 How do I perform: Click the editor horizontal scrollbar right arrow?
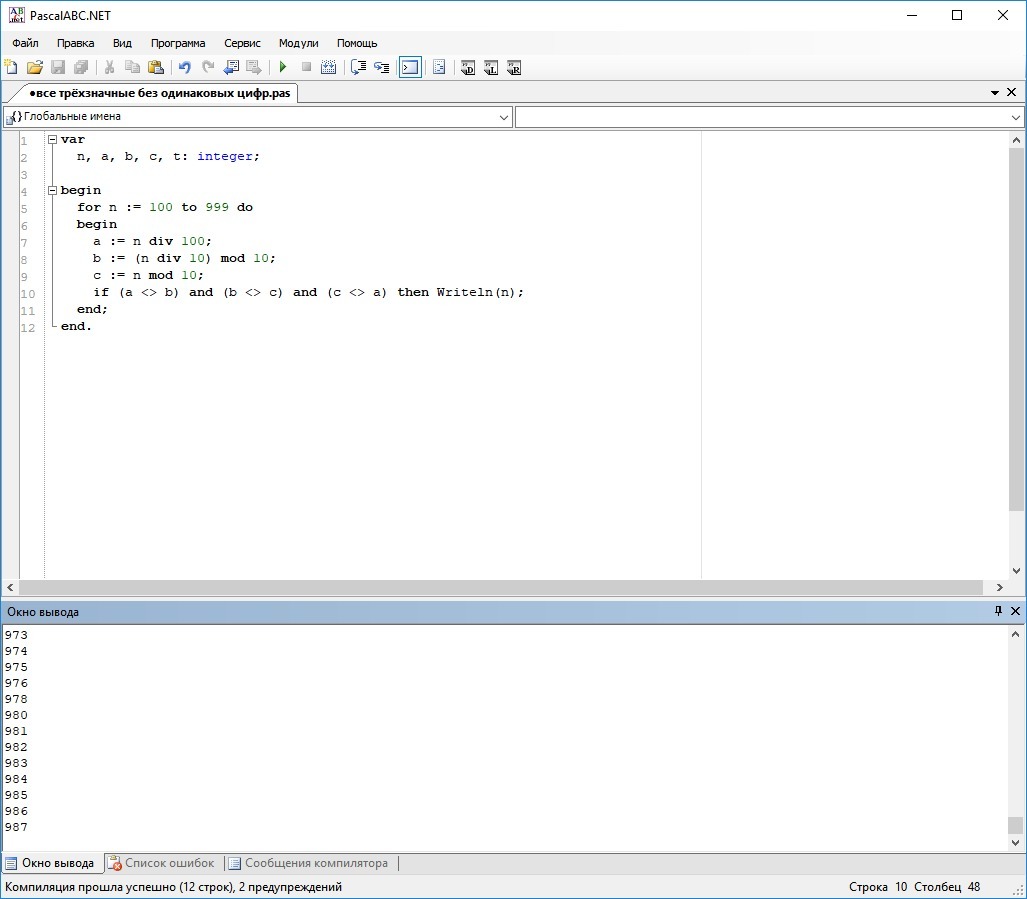tap(999, 587)
